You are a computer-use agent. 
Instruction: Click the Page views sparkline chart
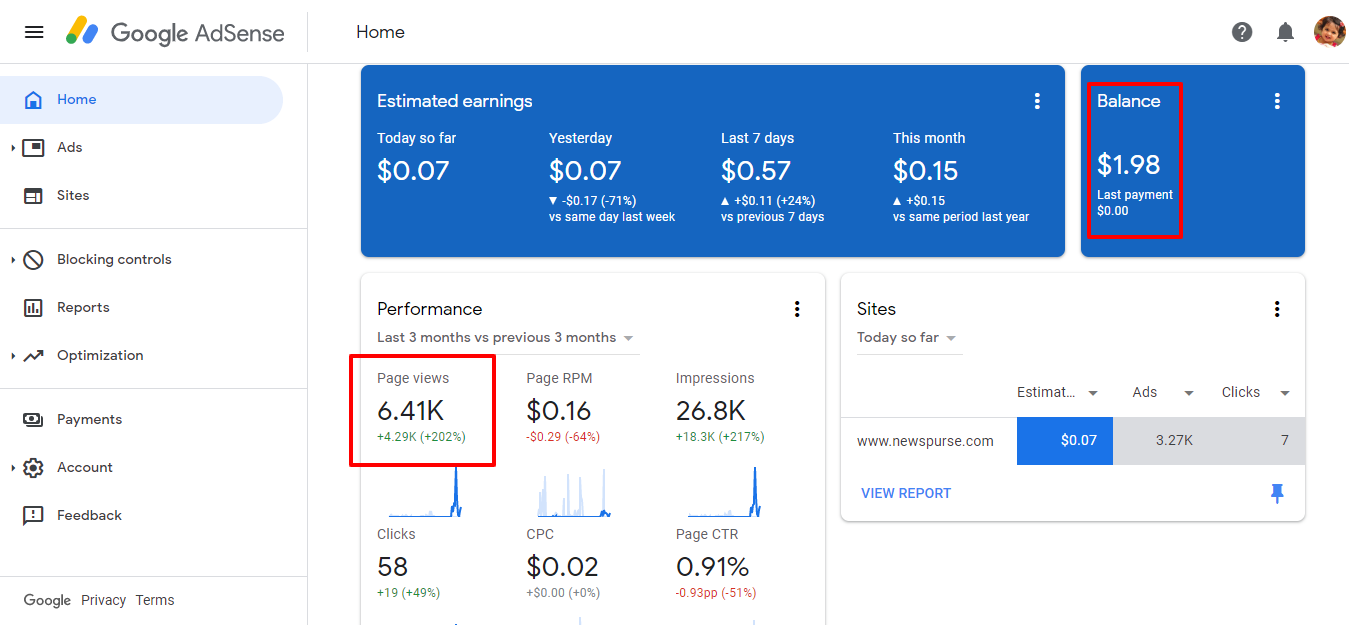425,492
